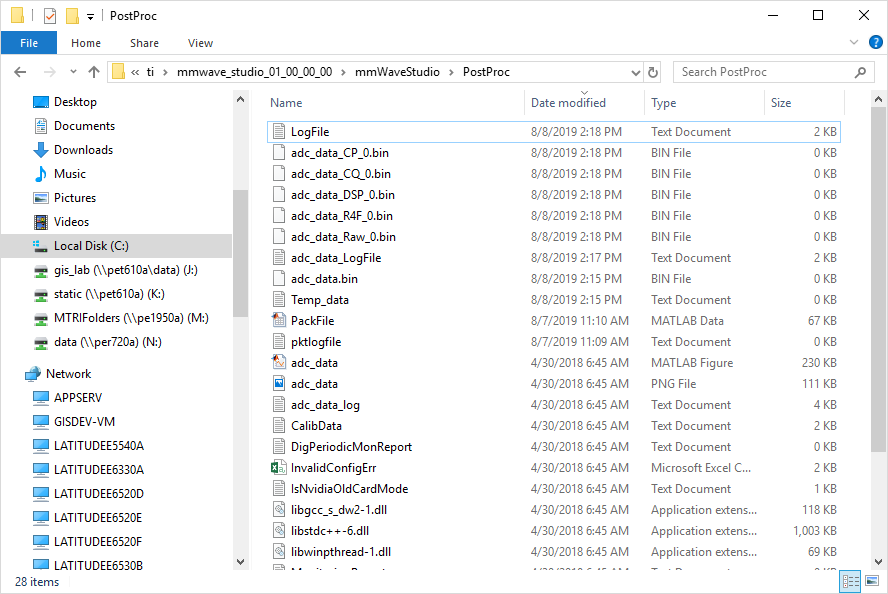
Task: Click the search magnifier icon
Action: [860, 72]
